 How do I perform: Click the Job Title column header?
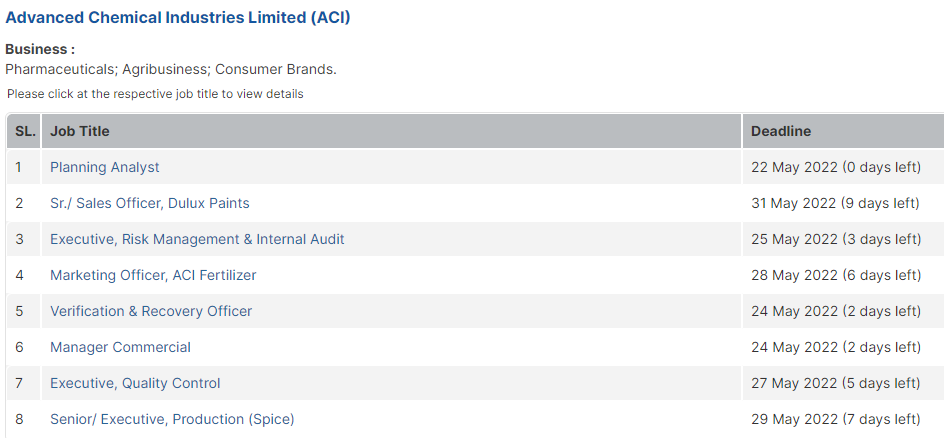pos(391,131)
